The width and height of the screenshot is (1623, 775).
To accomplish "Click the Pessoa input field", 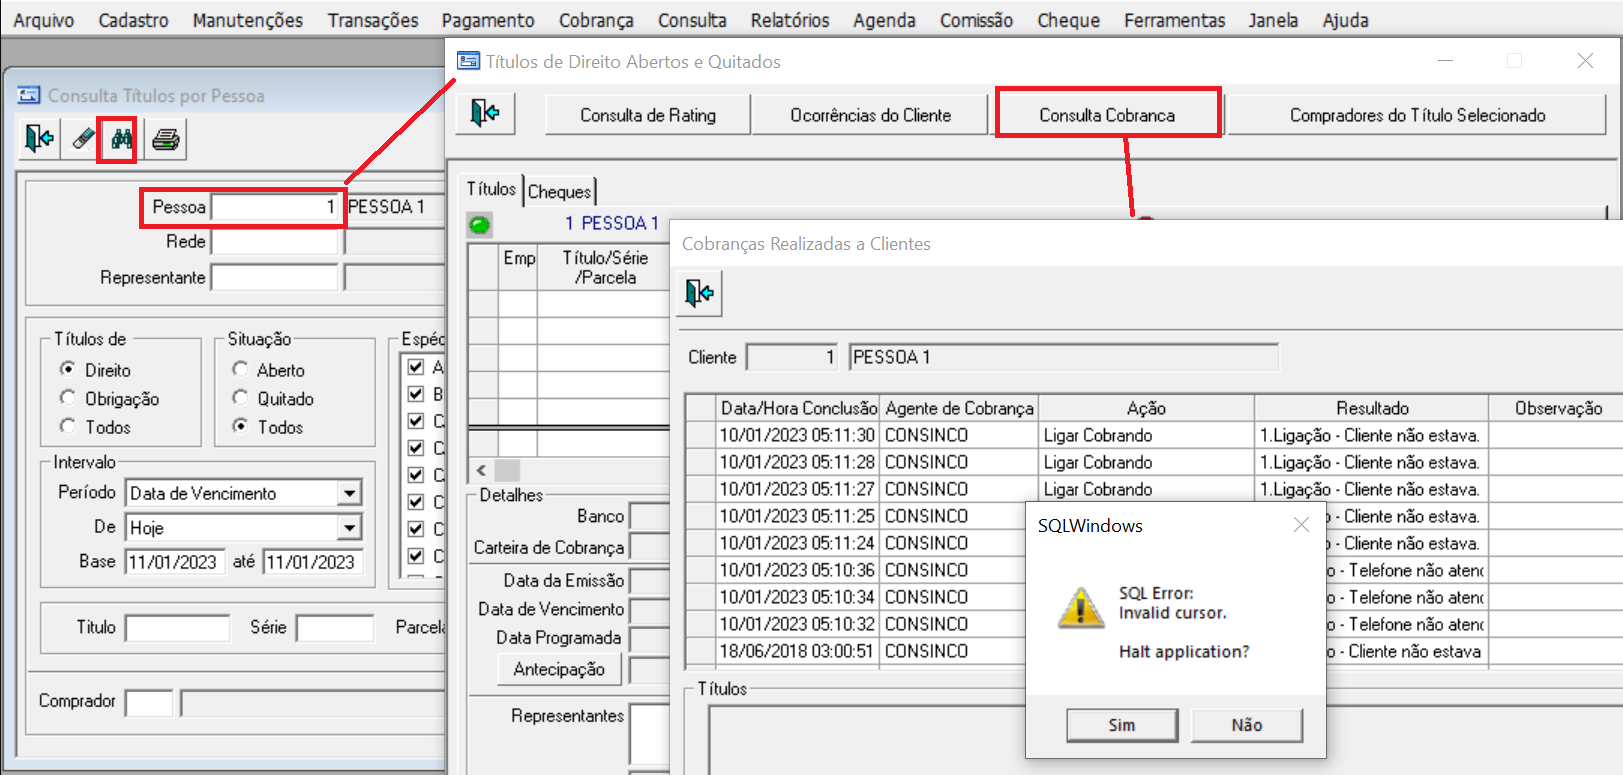I will point(275,207).
